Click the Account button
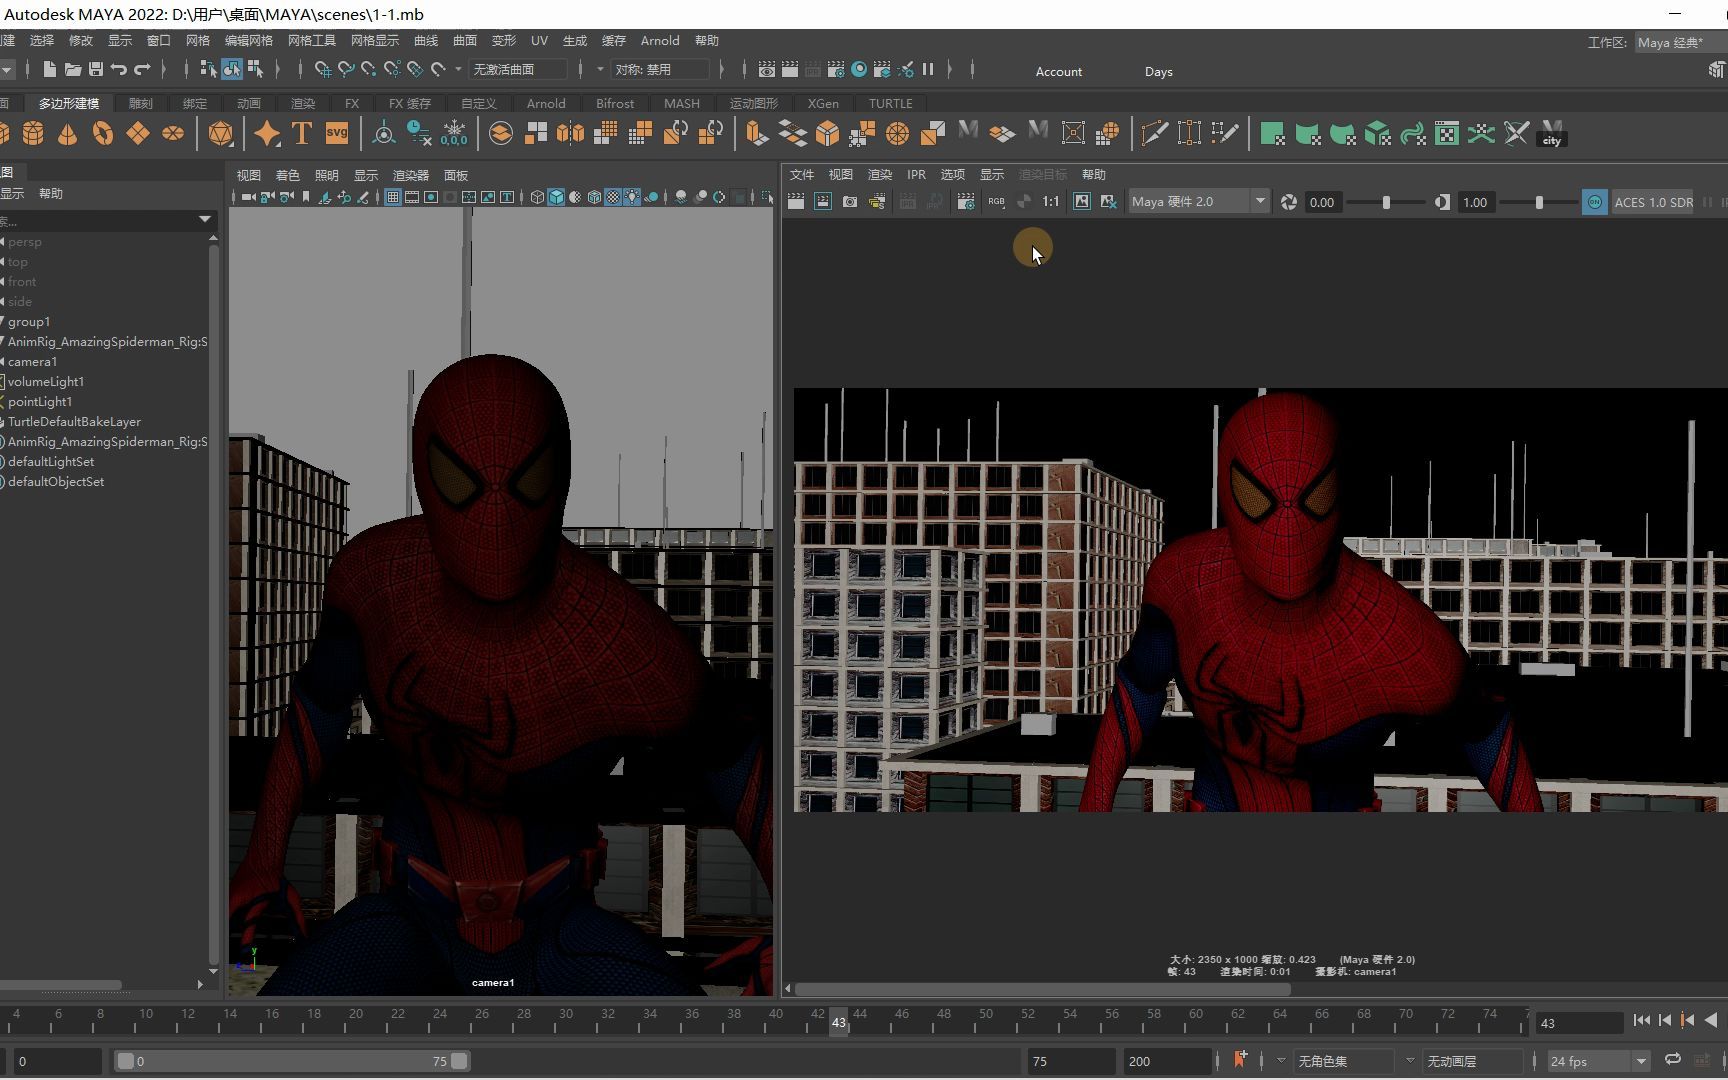This screenshot has height=1080, width=1728. pos(1058,72)
